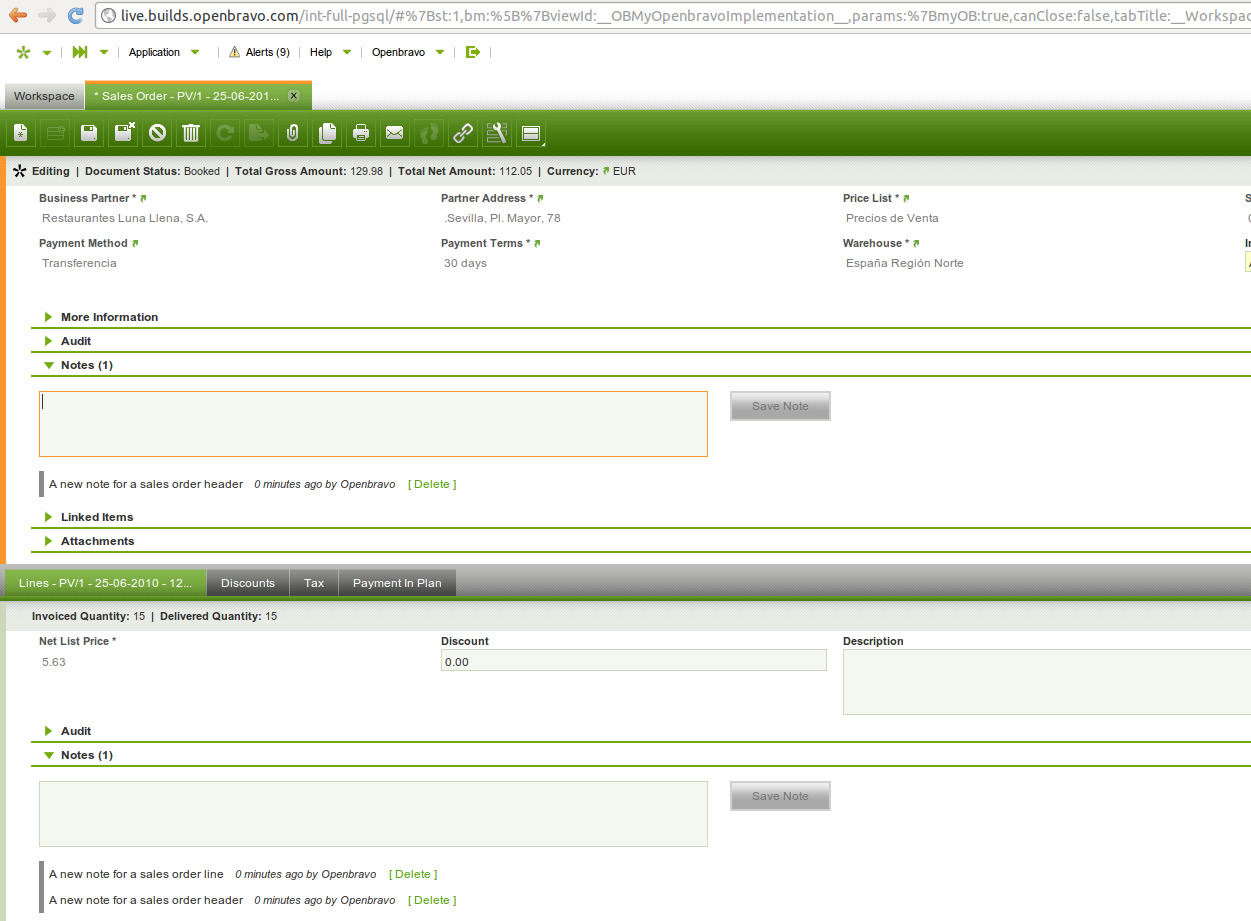Screen dimensions: 1251x921
Task: Open the Payment Terms link arrow
Action: [x=537, y=243]
